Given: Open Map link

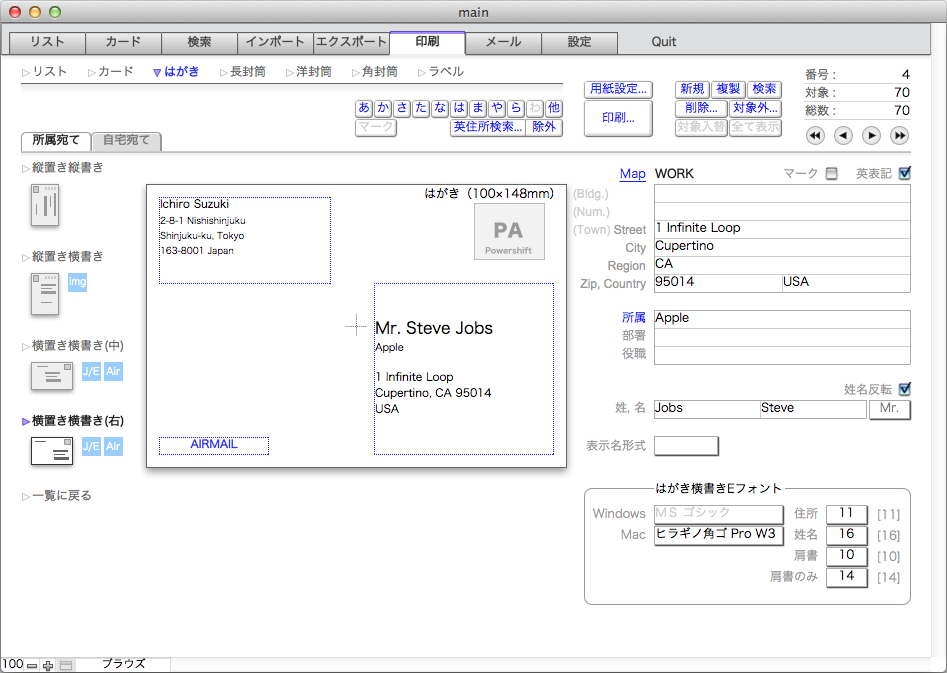Looking at the screenshot, I should point(632,174).
